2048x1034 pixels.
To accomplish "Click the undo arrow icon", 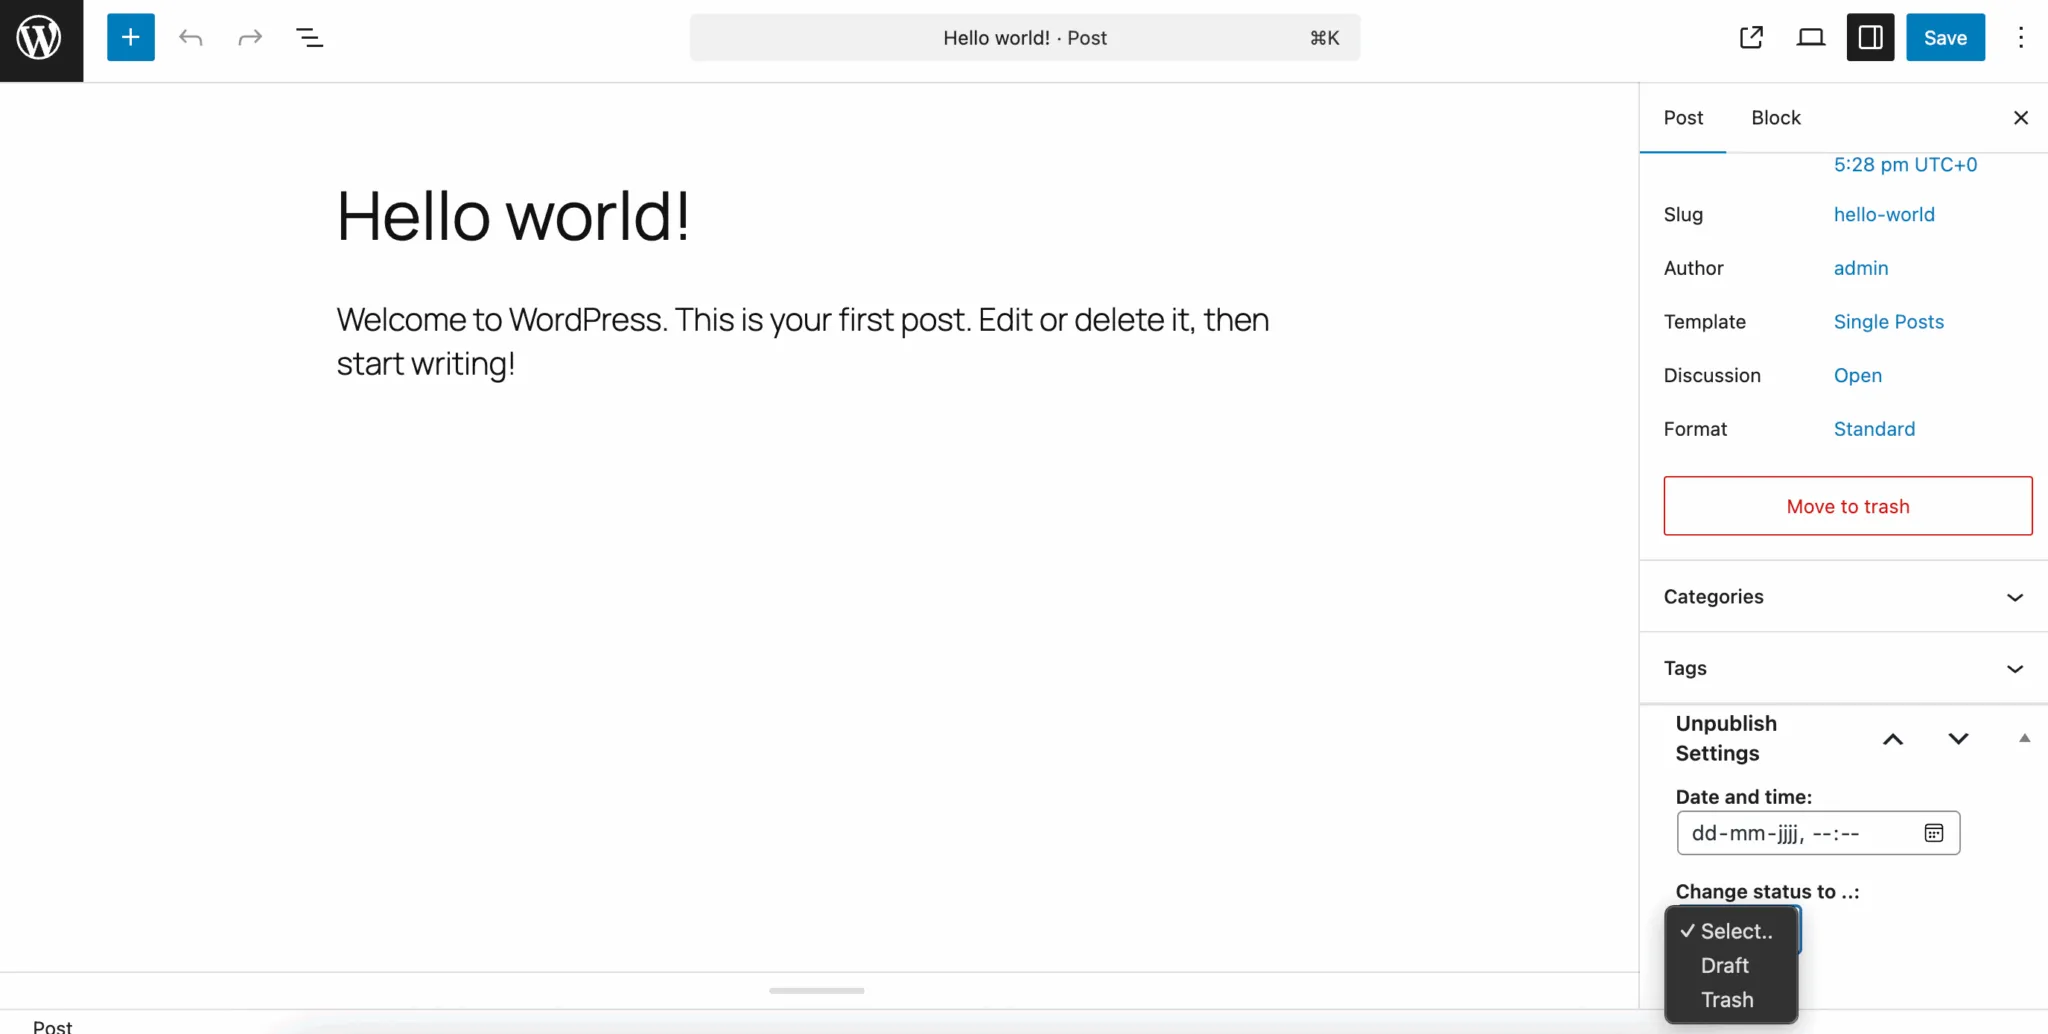I will [191, 38].
